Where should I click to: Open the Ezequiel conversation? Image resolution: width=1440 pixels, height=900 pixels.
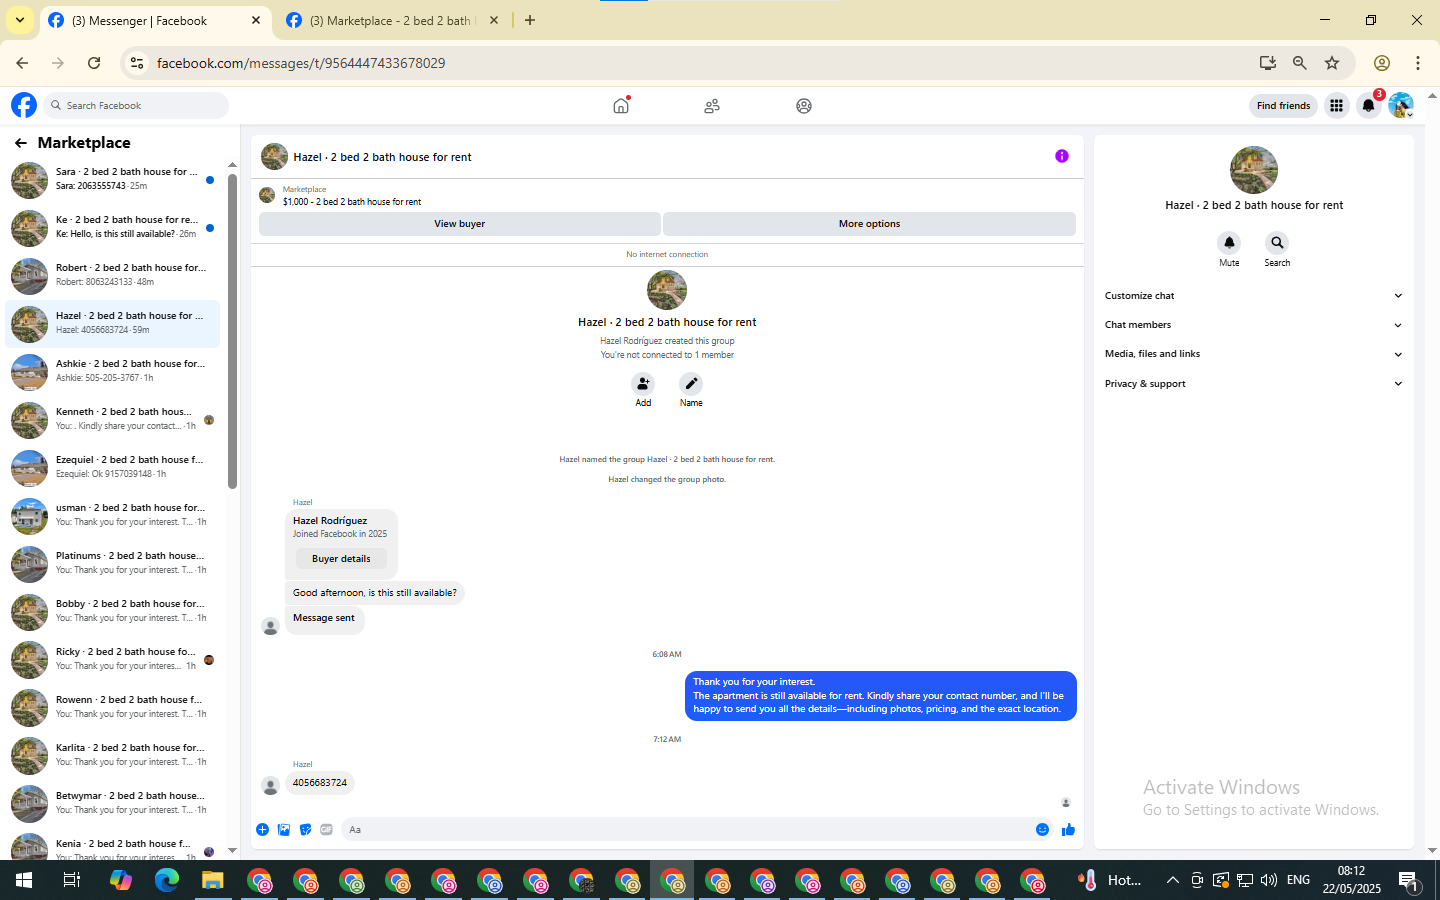tap(112, 468)
